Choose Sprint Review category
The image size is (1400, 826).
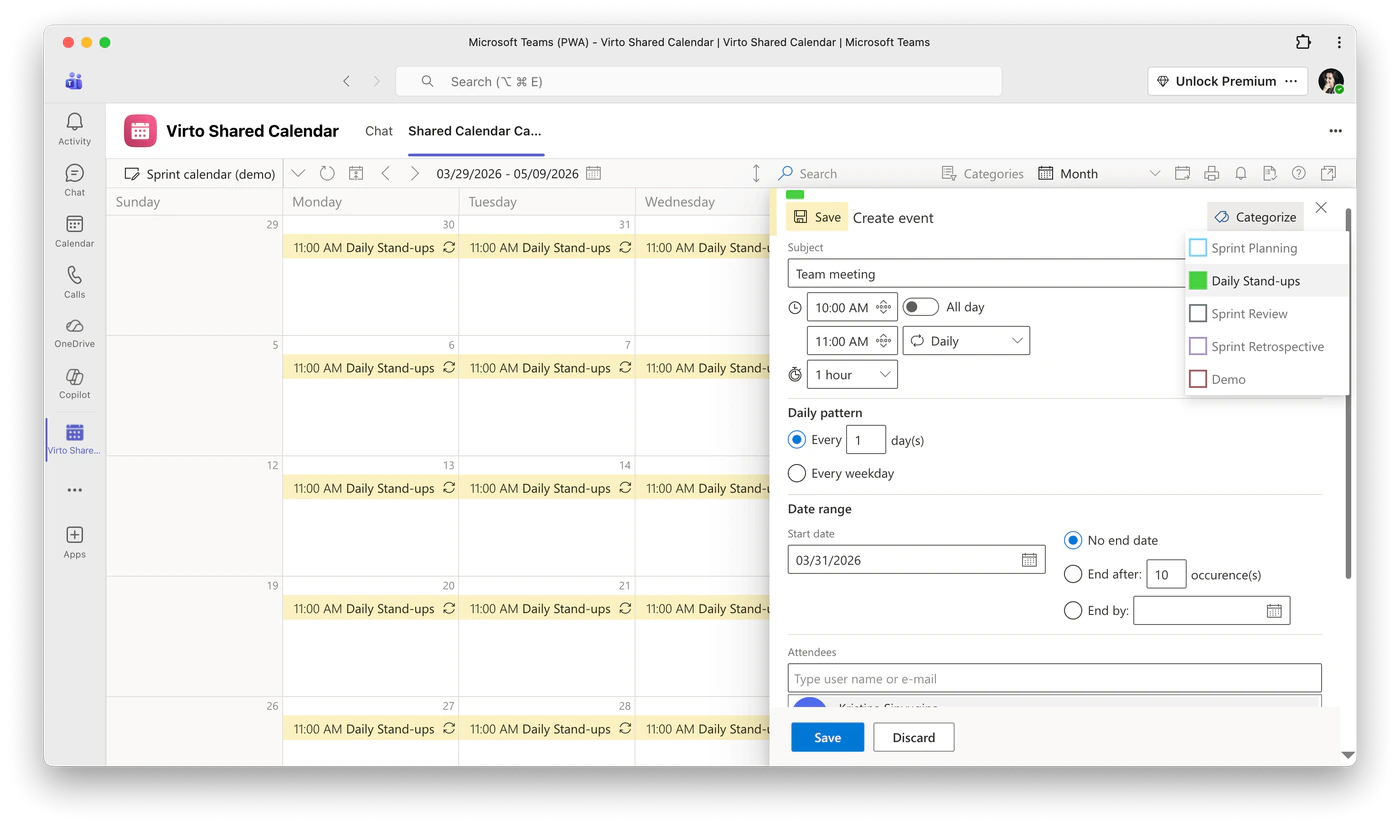click(1267, 314)
